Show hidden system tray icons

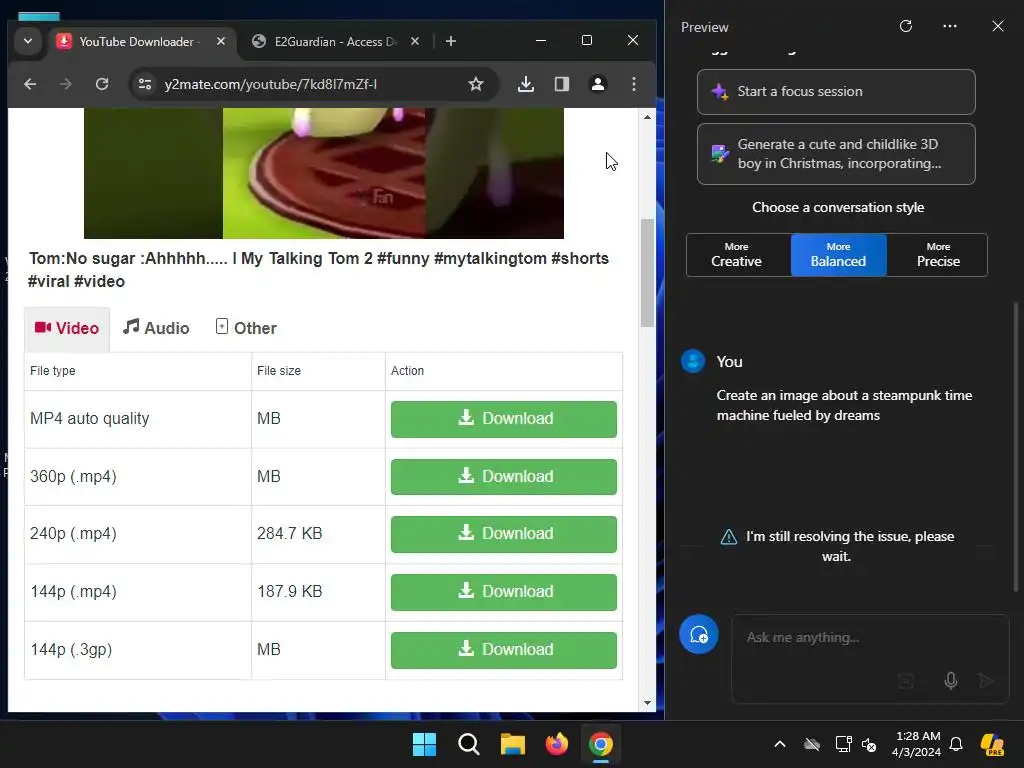point(780,744)
